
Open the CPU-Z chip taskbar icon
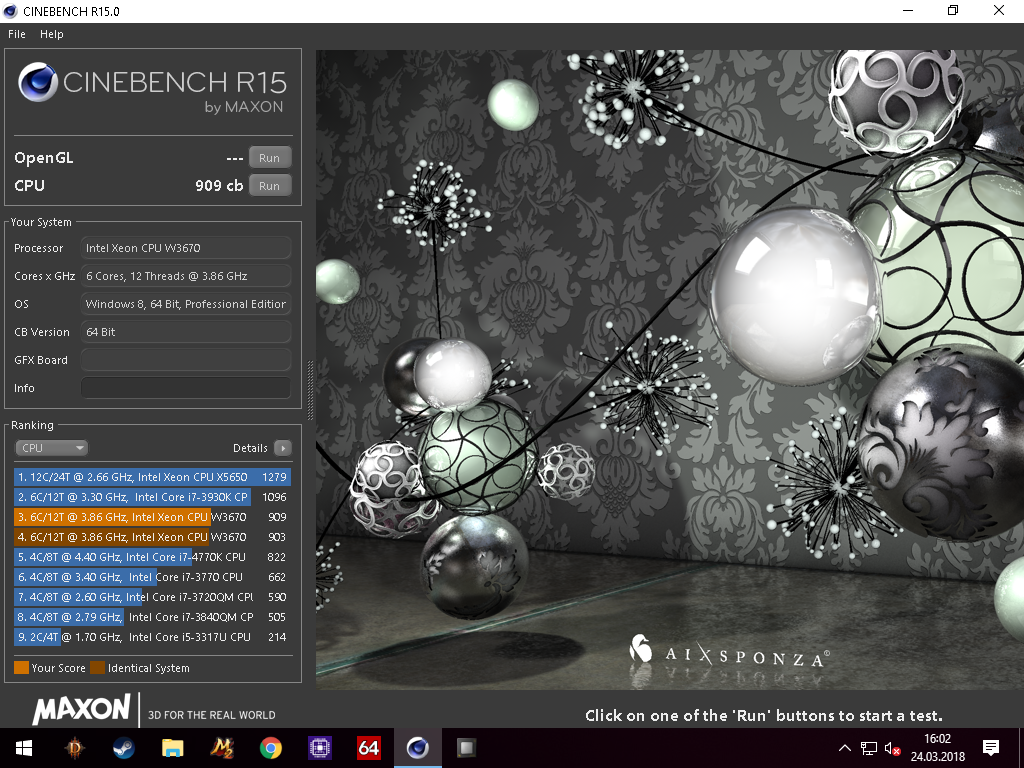[x=319, y=748]
